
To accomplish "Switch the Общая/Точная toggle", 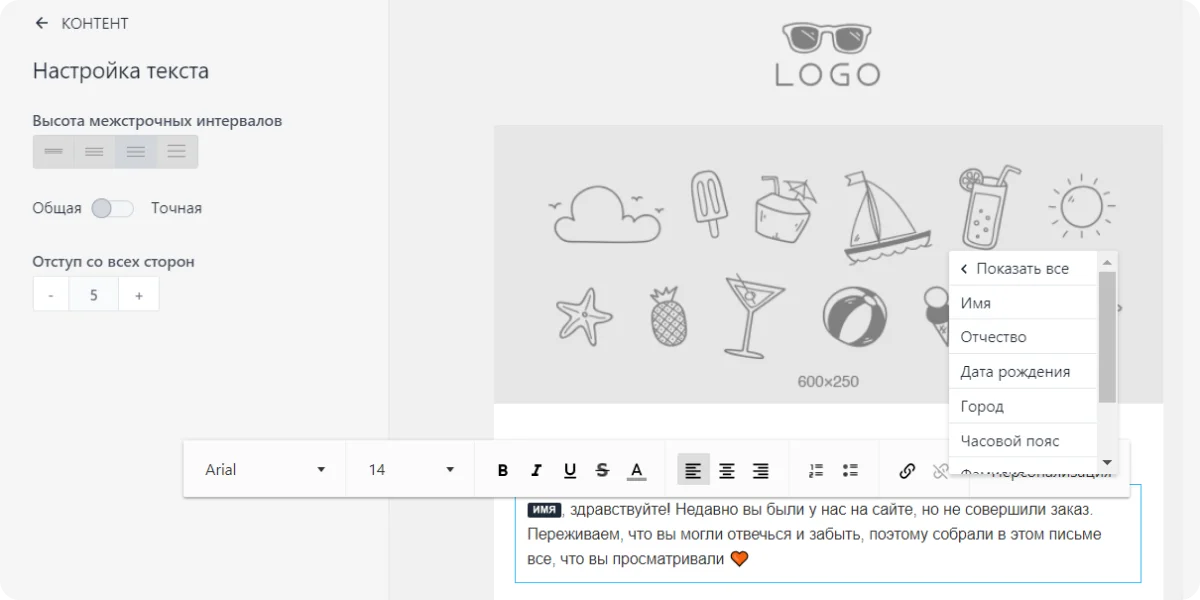I will pos(112,208).
